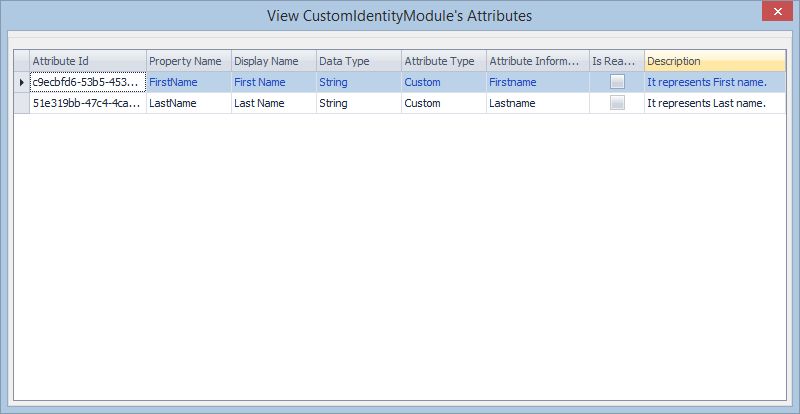Select attribute id 51e319bb-47c4-4ca... cell
The width and height of the screenshot is (800, 414).
point(88,103)
